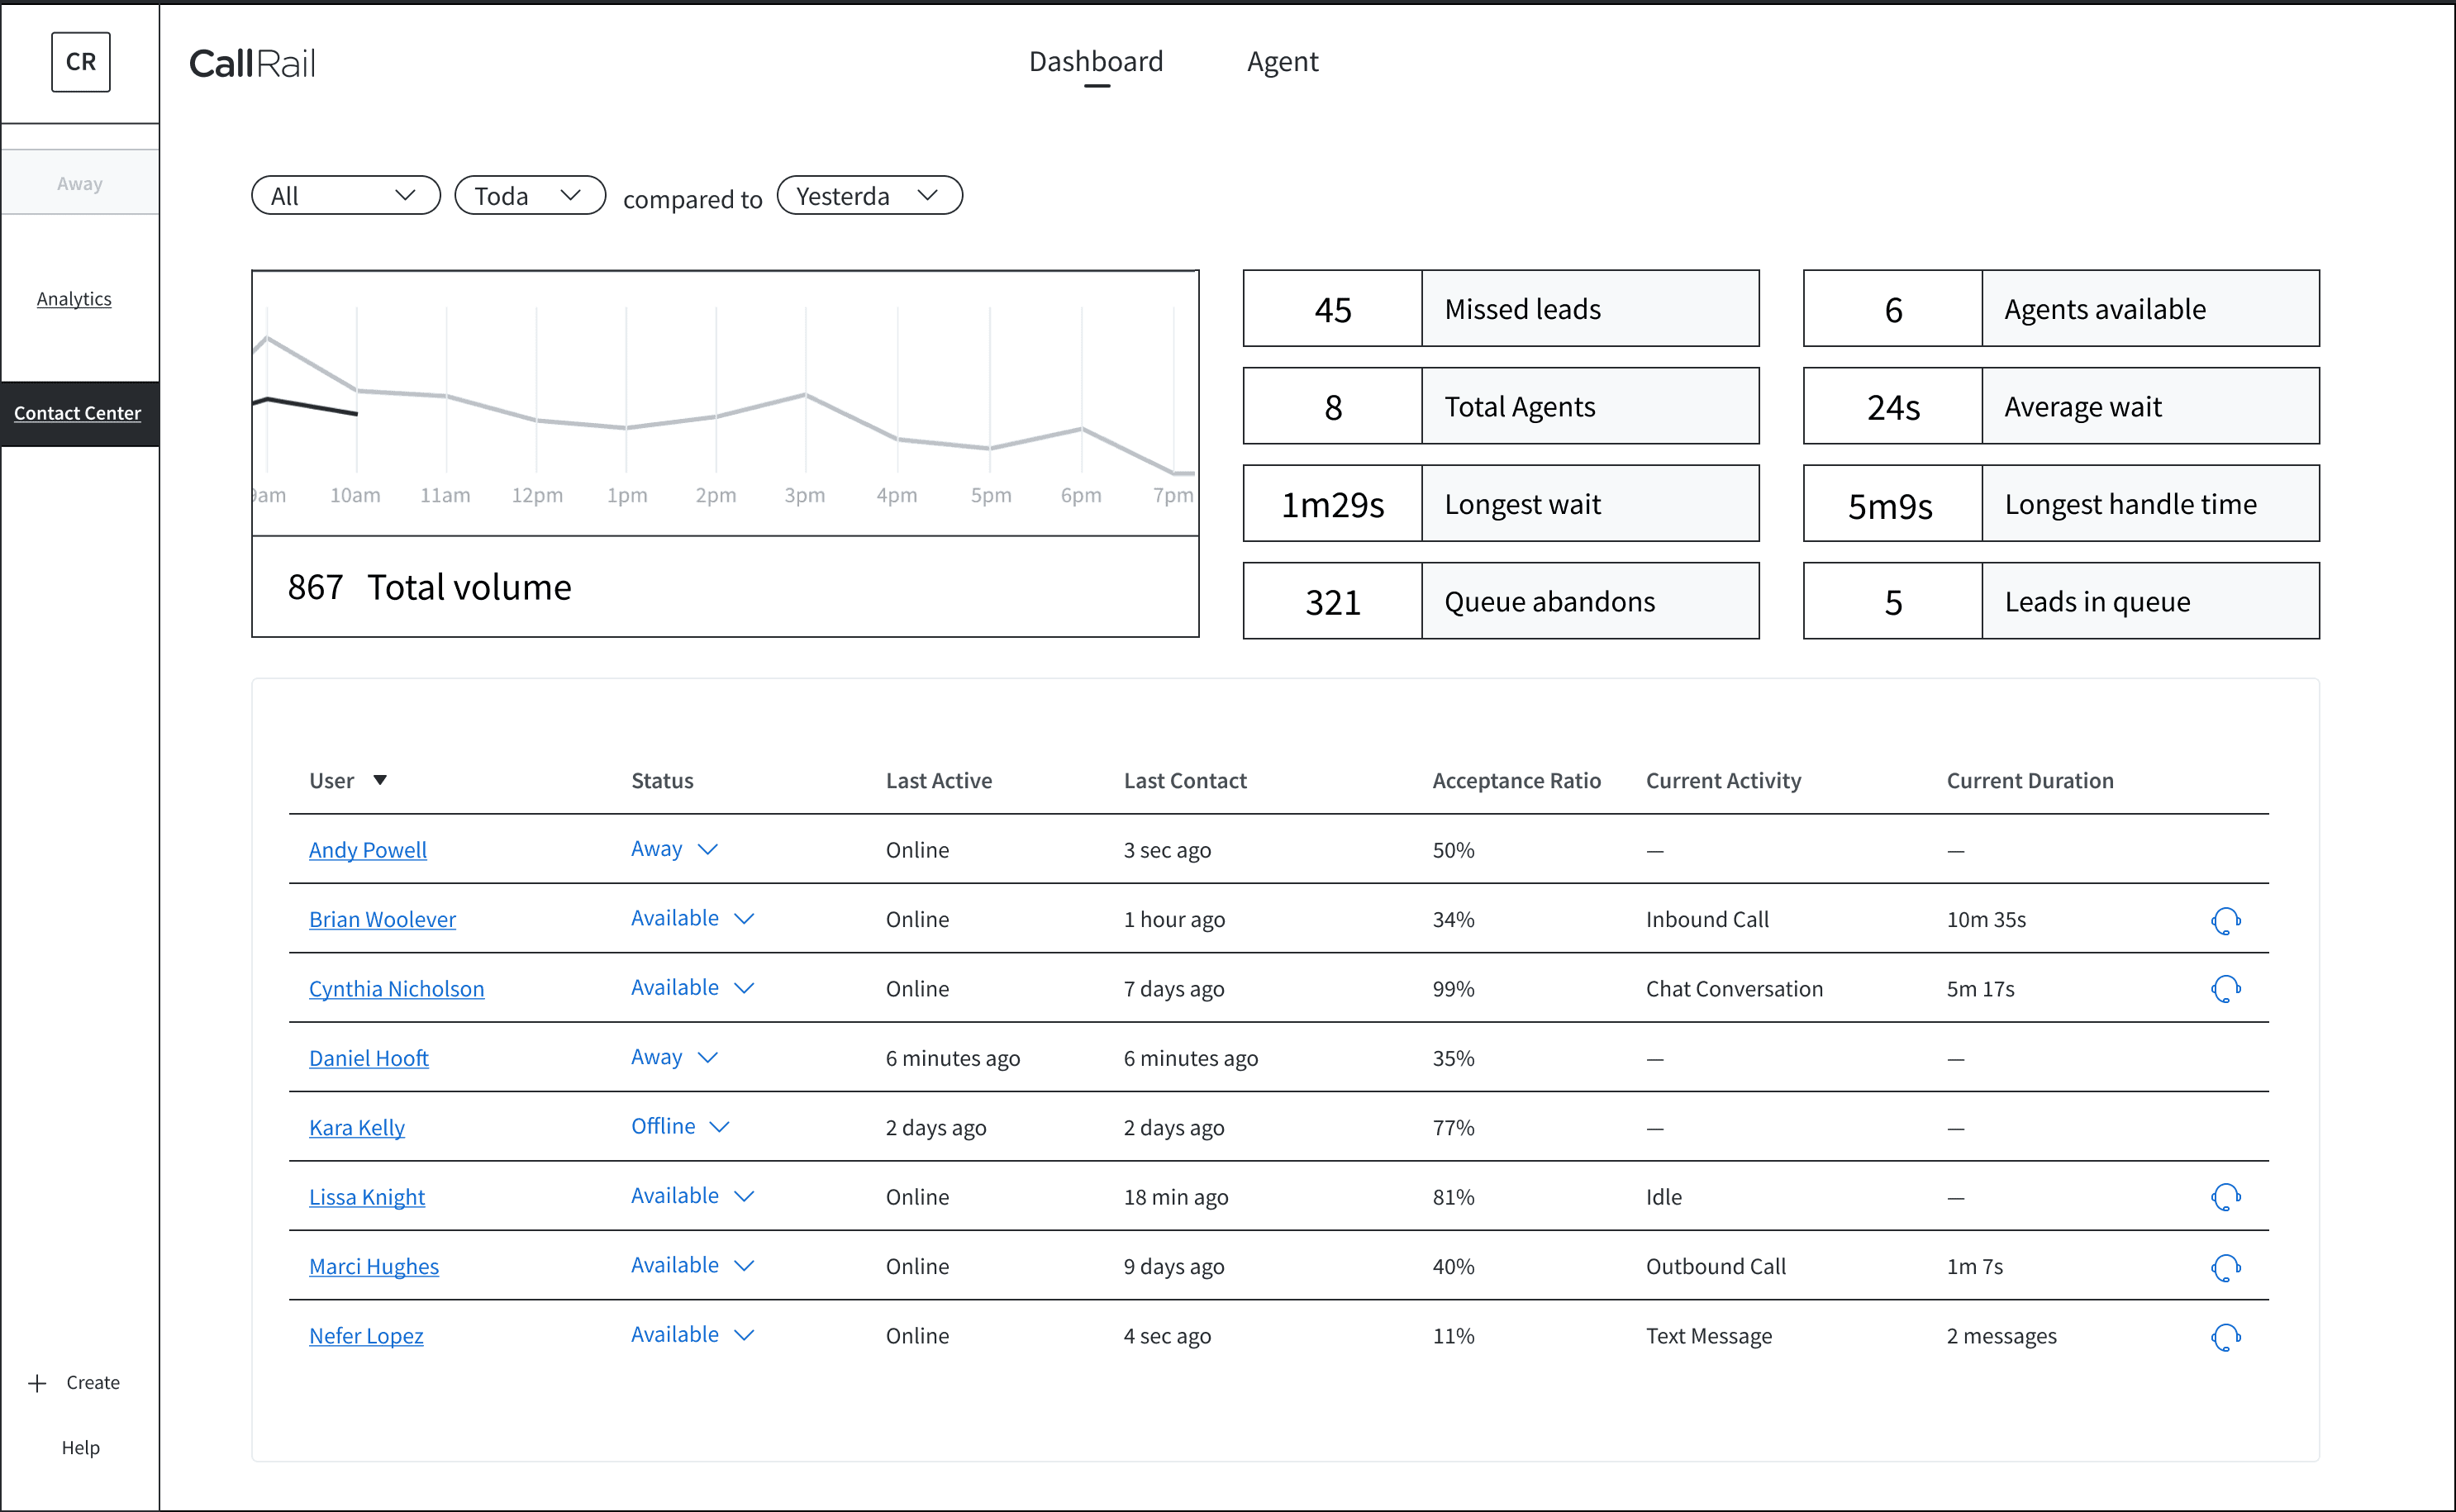Open Analytics from the sidebar
This screenshot has width=2456, height=1512.
74,299
